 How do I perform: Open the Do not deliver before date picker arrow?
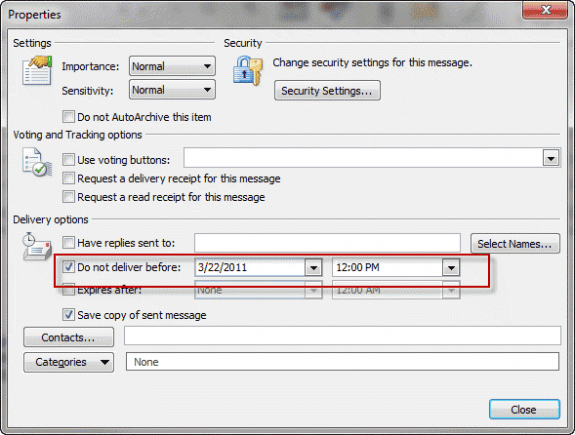pos(314,268)
